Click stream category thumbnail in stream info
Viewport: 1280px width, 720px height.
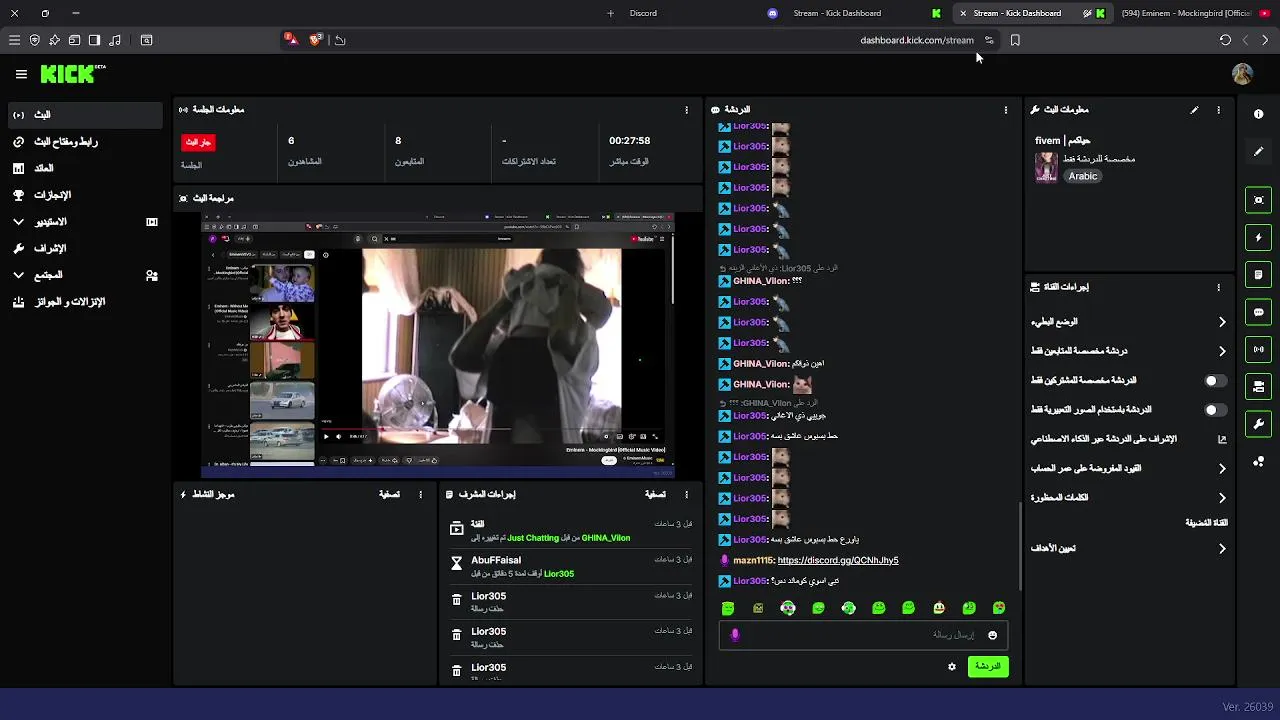pyautogui.click(x=1046, y=167)
